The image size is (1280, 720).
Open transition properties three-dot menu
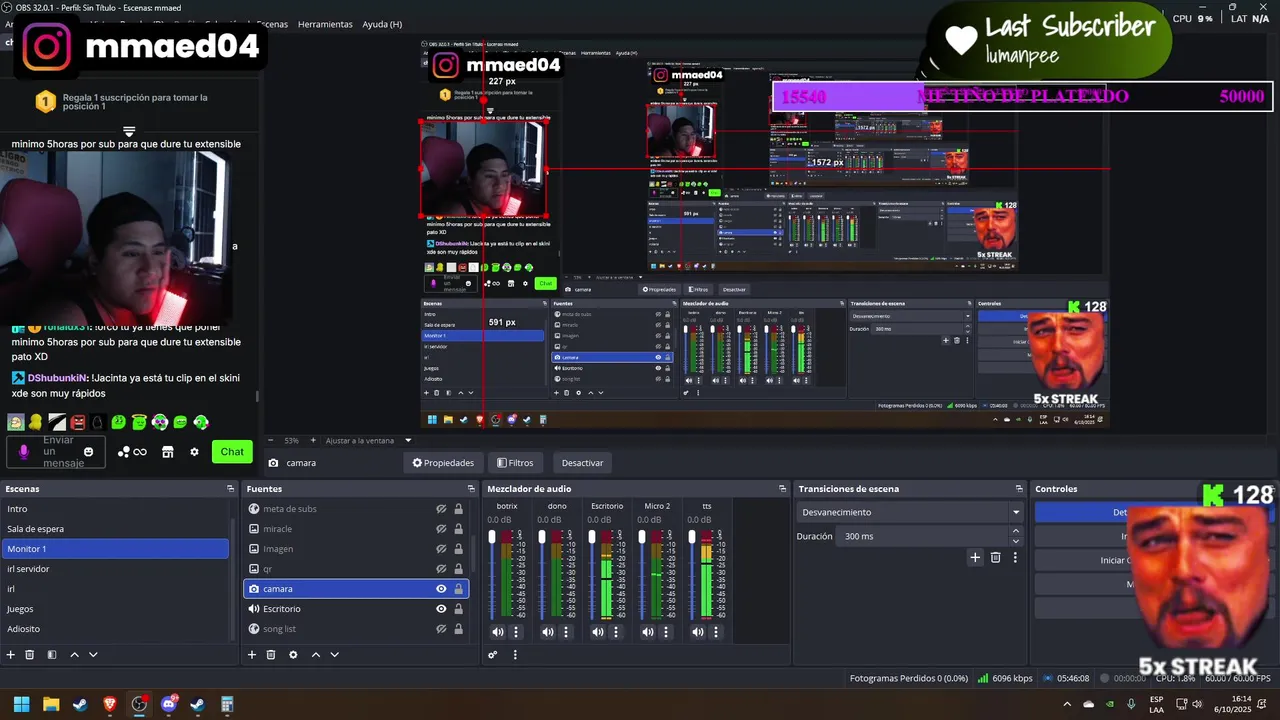(1015, 558)
